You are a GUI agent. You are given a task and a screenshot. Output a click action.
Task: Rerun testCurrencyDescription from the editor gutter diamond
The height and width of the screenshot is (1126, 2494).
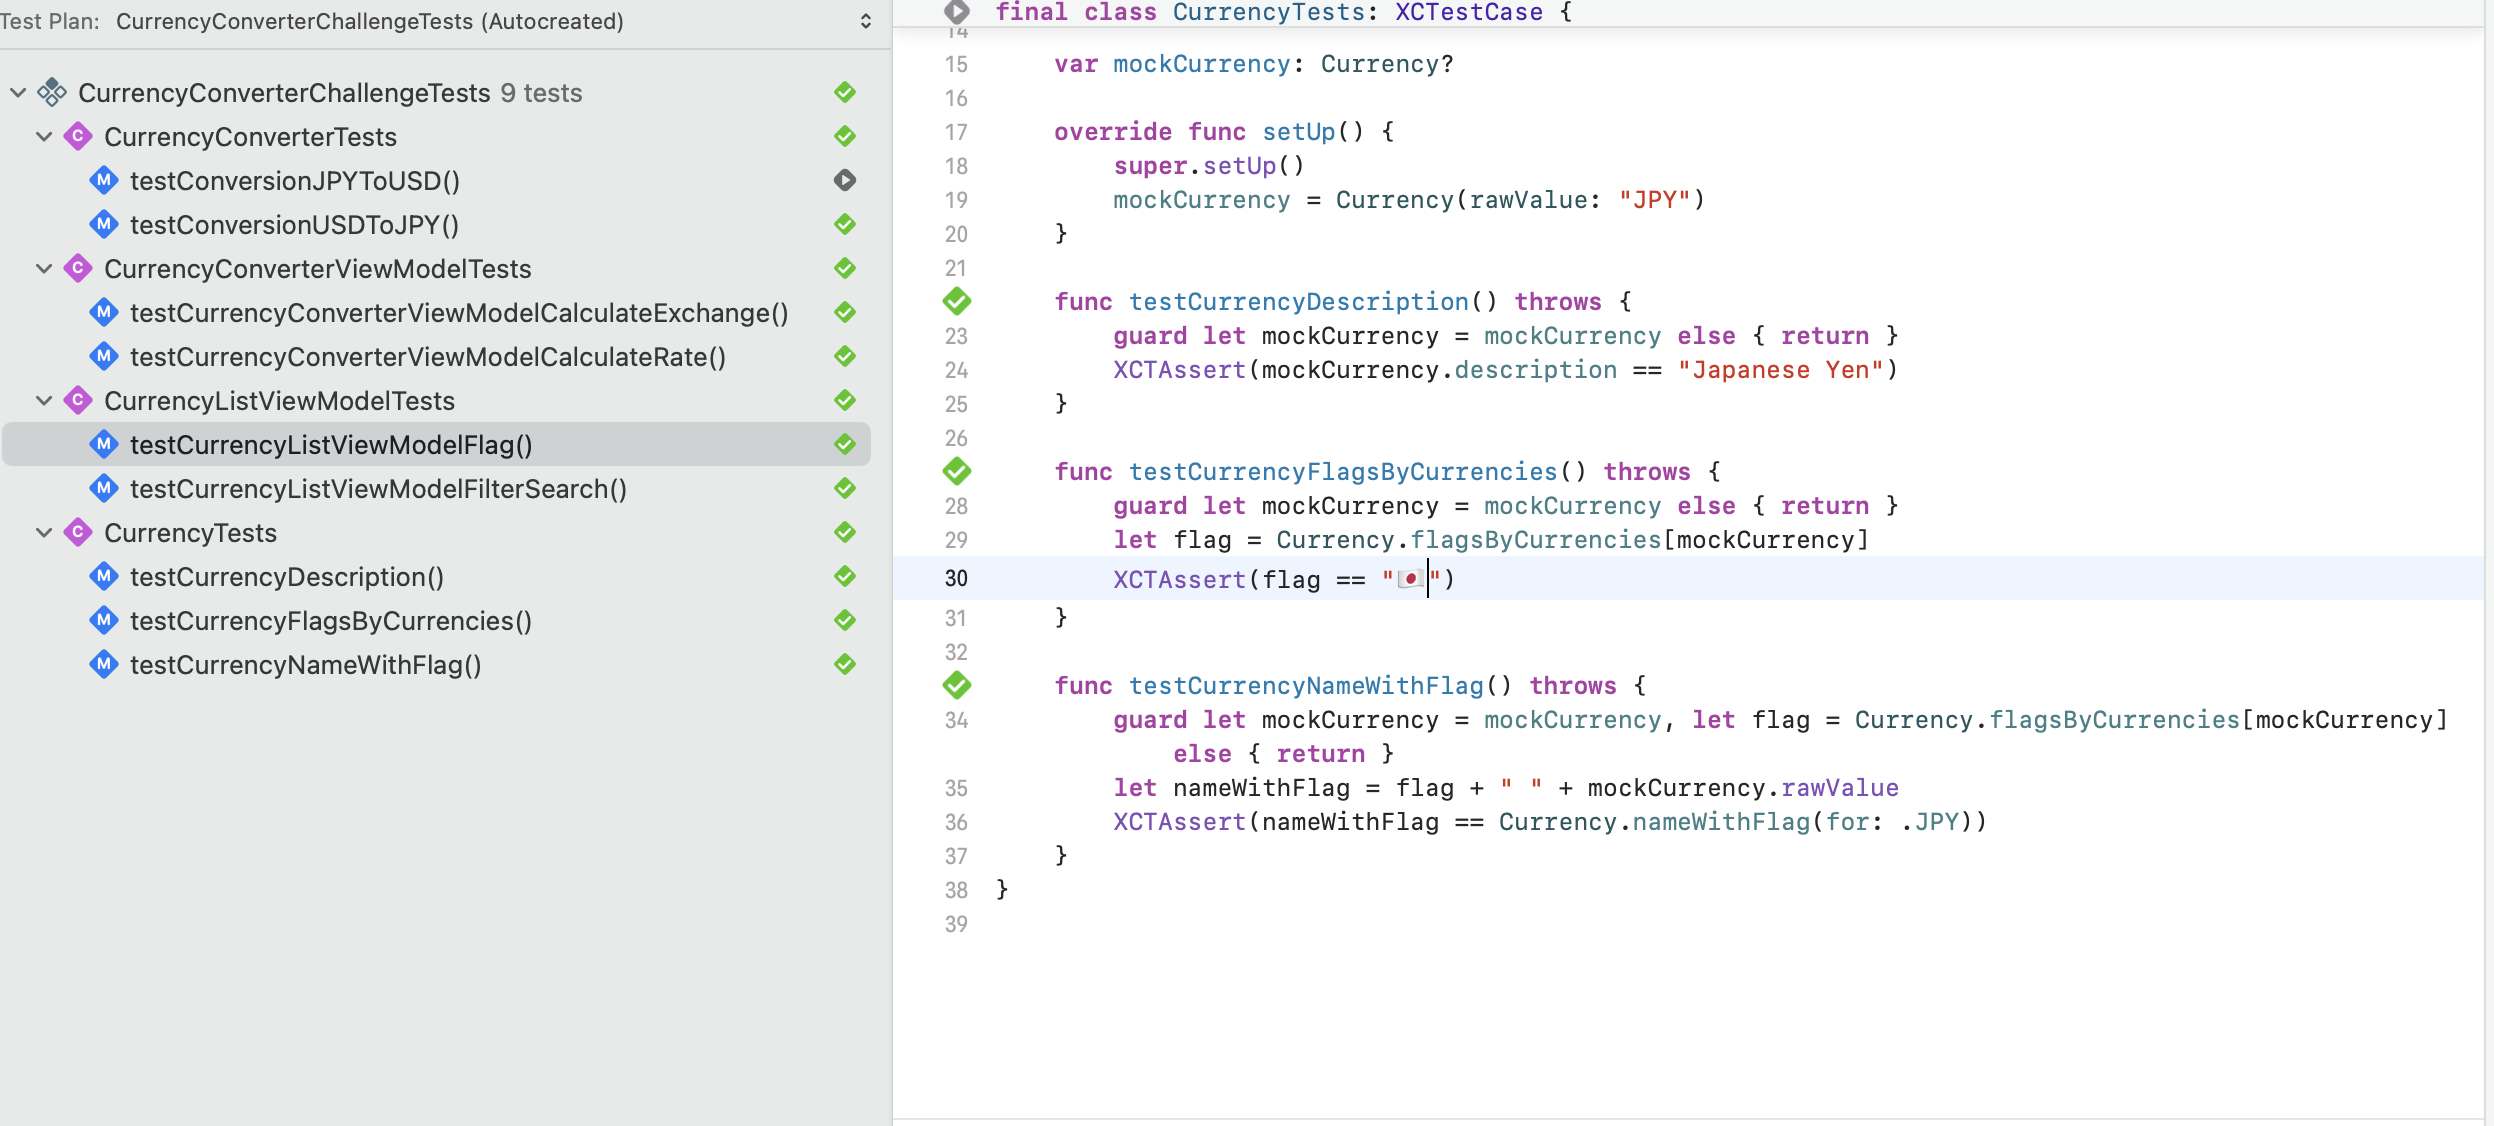coord(957,301)
